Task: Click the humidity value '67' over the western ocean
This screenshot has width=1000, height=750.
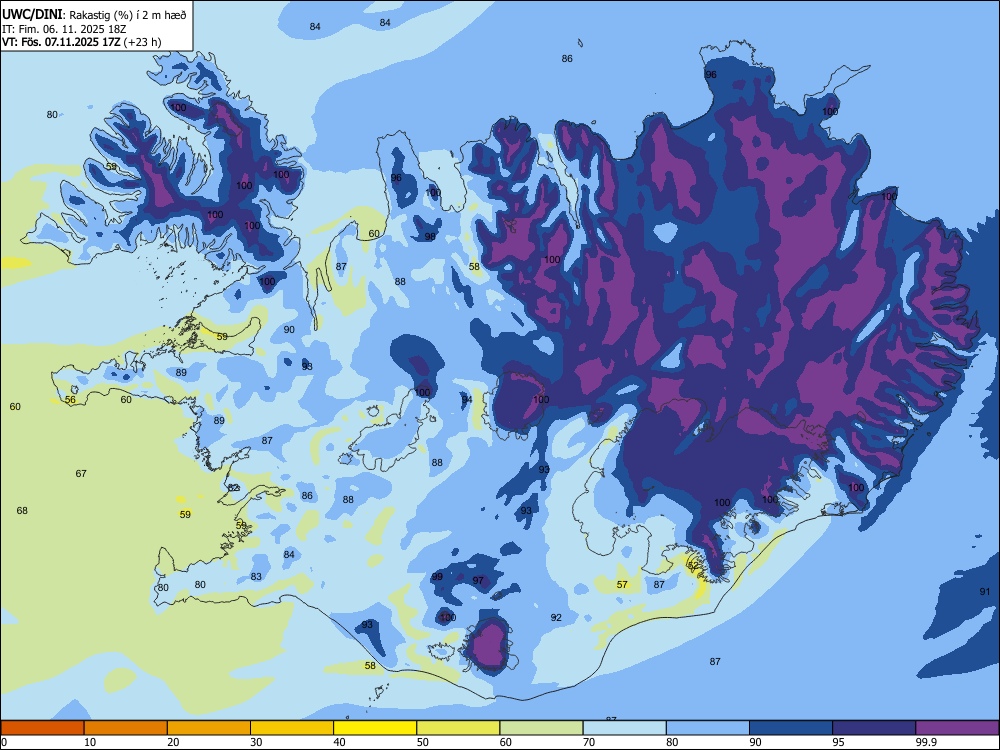Action: [x=81, y=473]
